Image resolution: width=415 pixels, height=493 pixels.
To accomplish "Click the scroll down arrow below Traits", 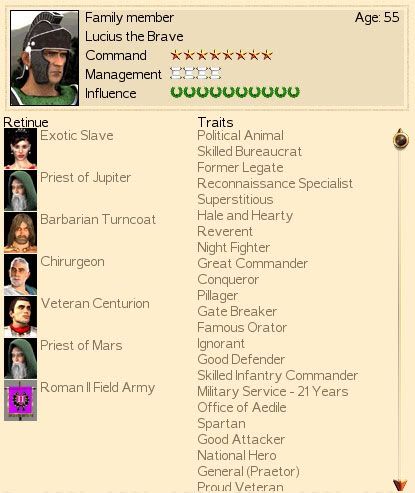I will [400, 485].
